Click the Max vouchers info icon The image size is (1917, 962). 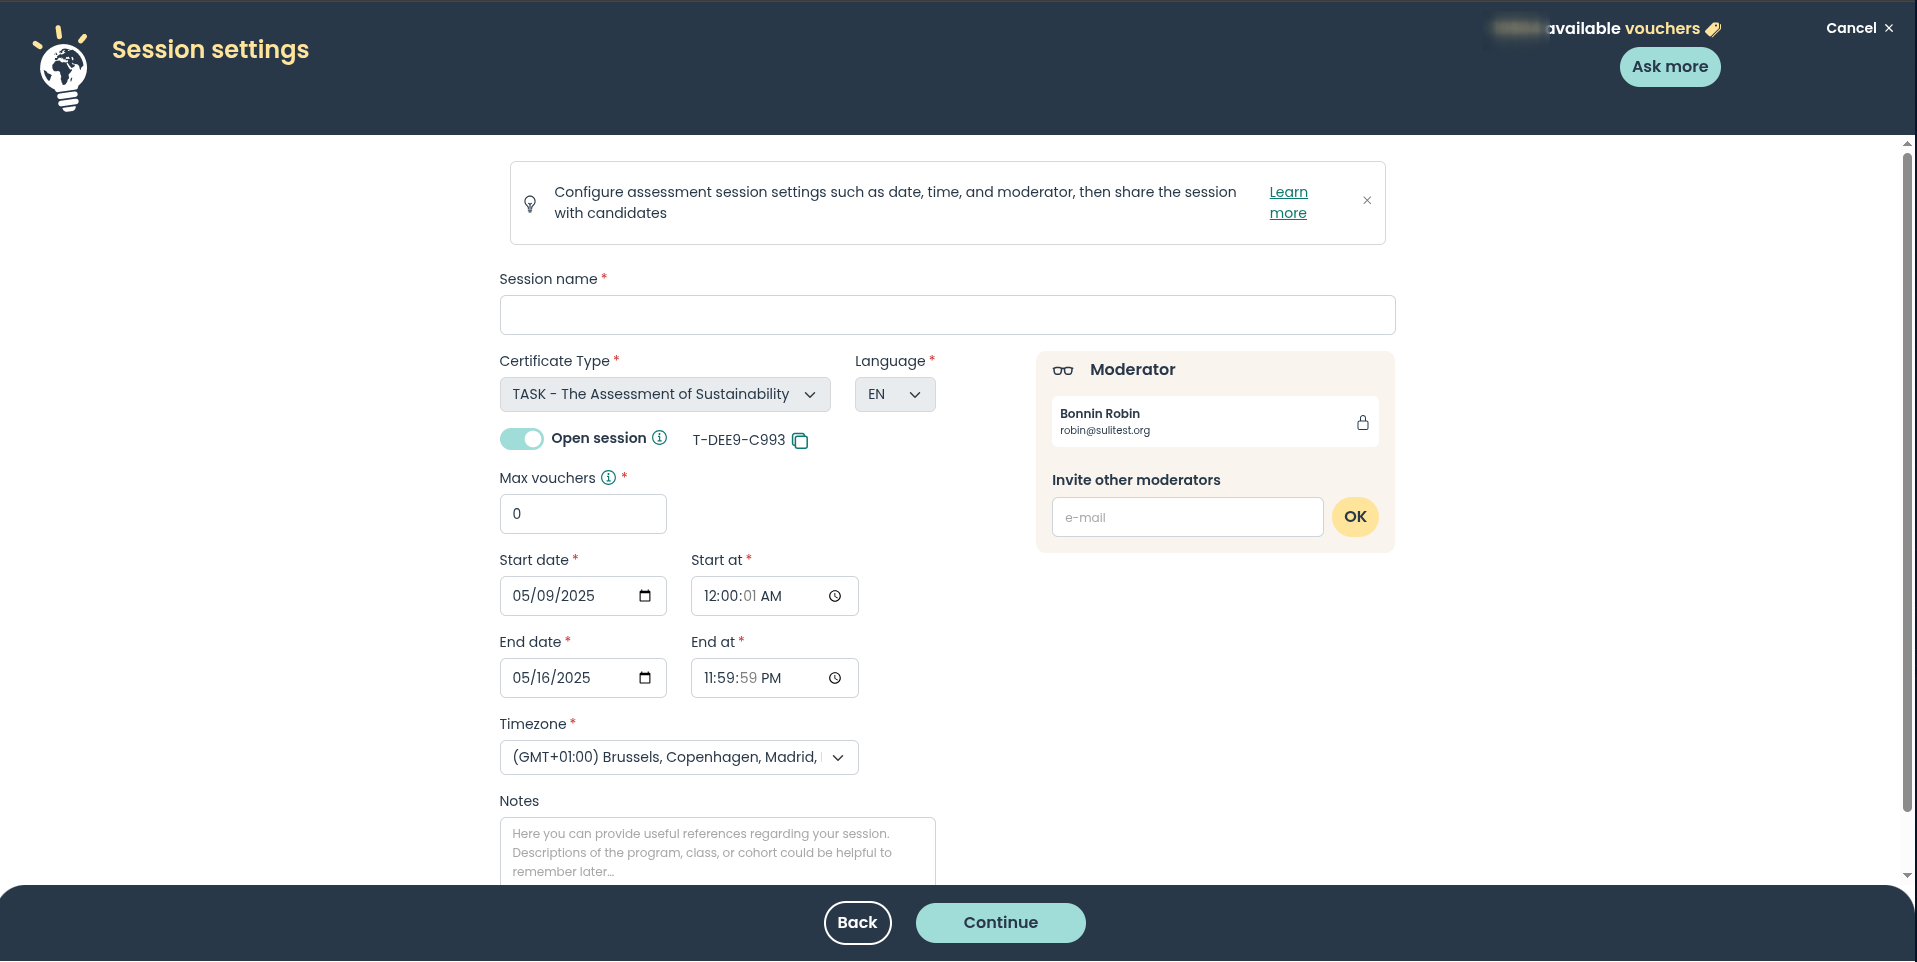coord(608,478)
